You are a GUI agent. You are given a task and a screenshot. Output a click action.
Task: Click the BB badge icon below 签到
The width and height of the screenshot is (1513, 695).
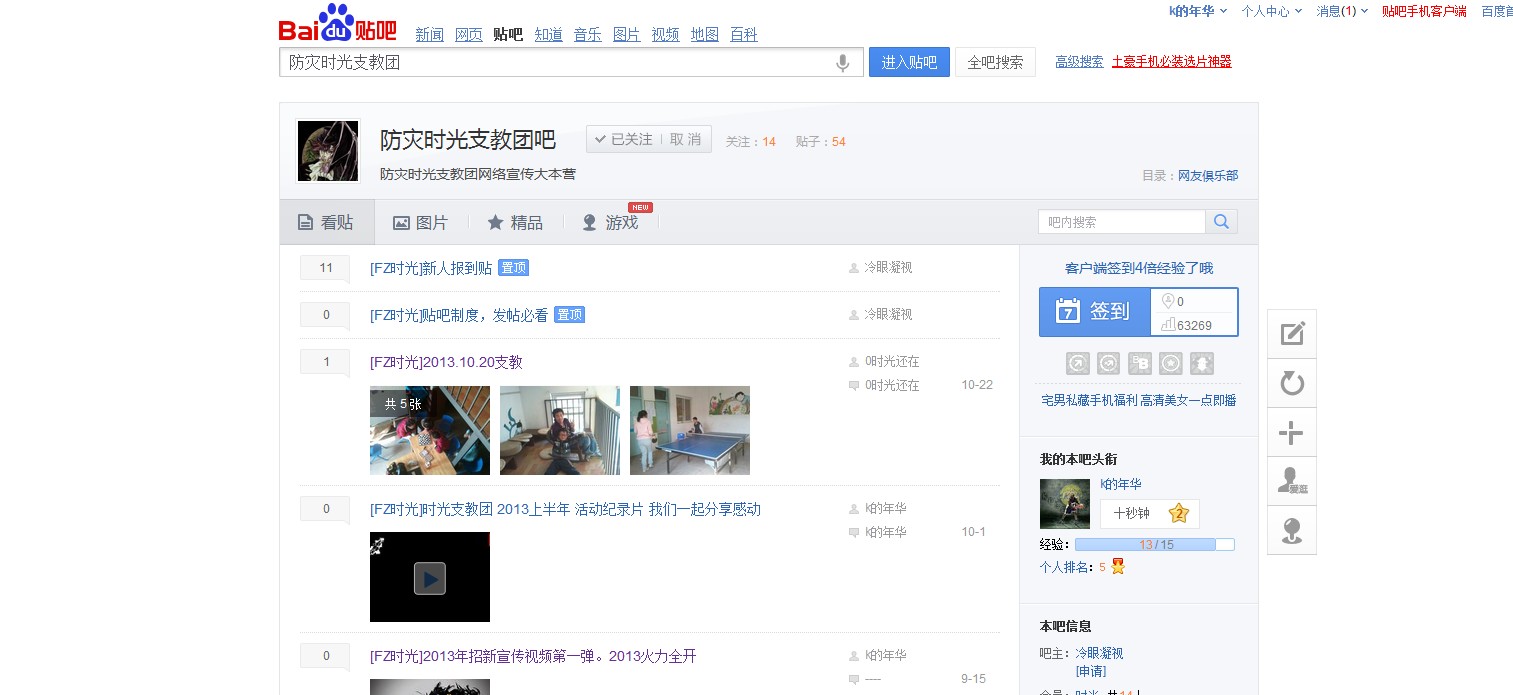click(1139, 364)
